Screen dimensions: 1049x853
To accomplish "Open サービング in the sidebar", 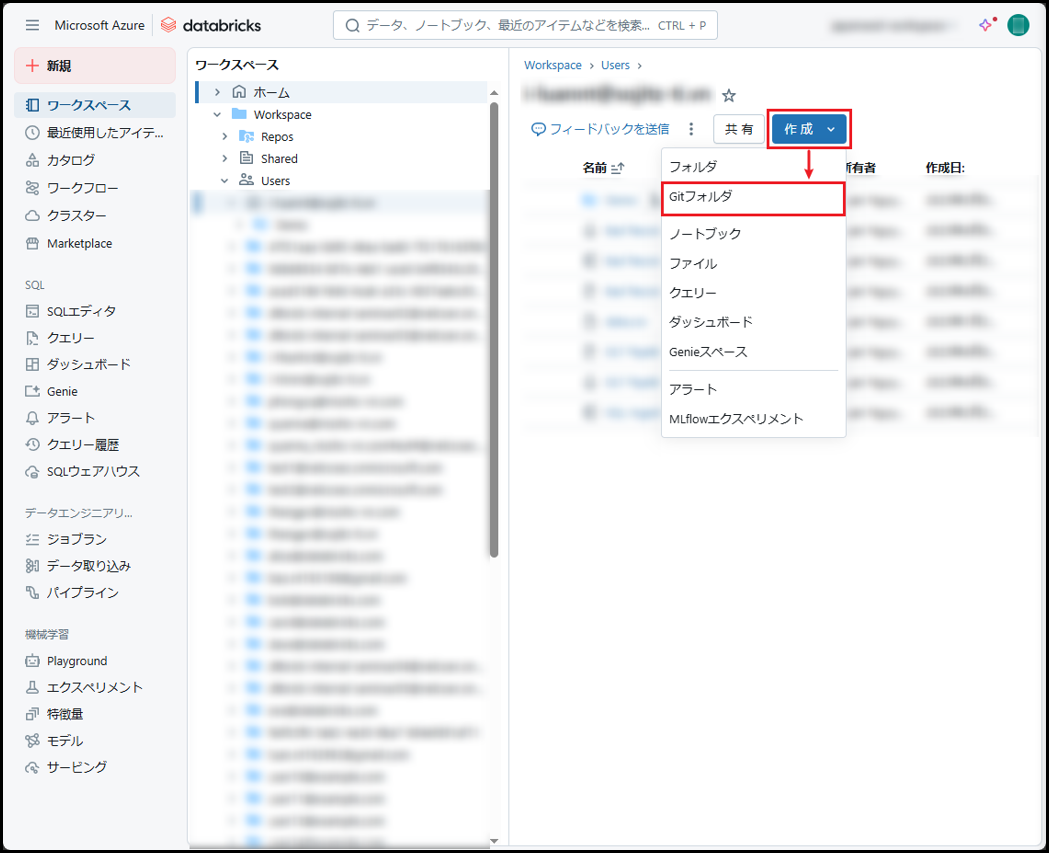I will click(x=95, y=767).
